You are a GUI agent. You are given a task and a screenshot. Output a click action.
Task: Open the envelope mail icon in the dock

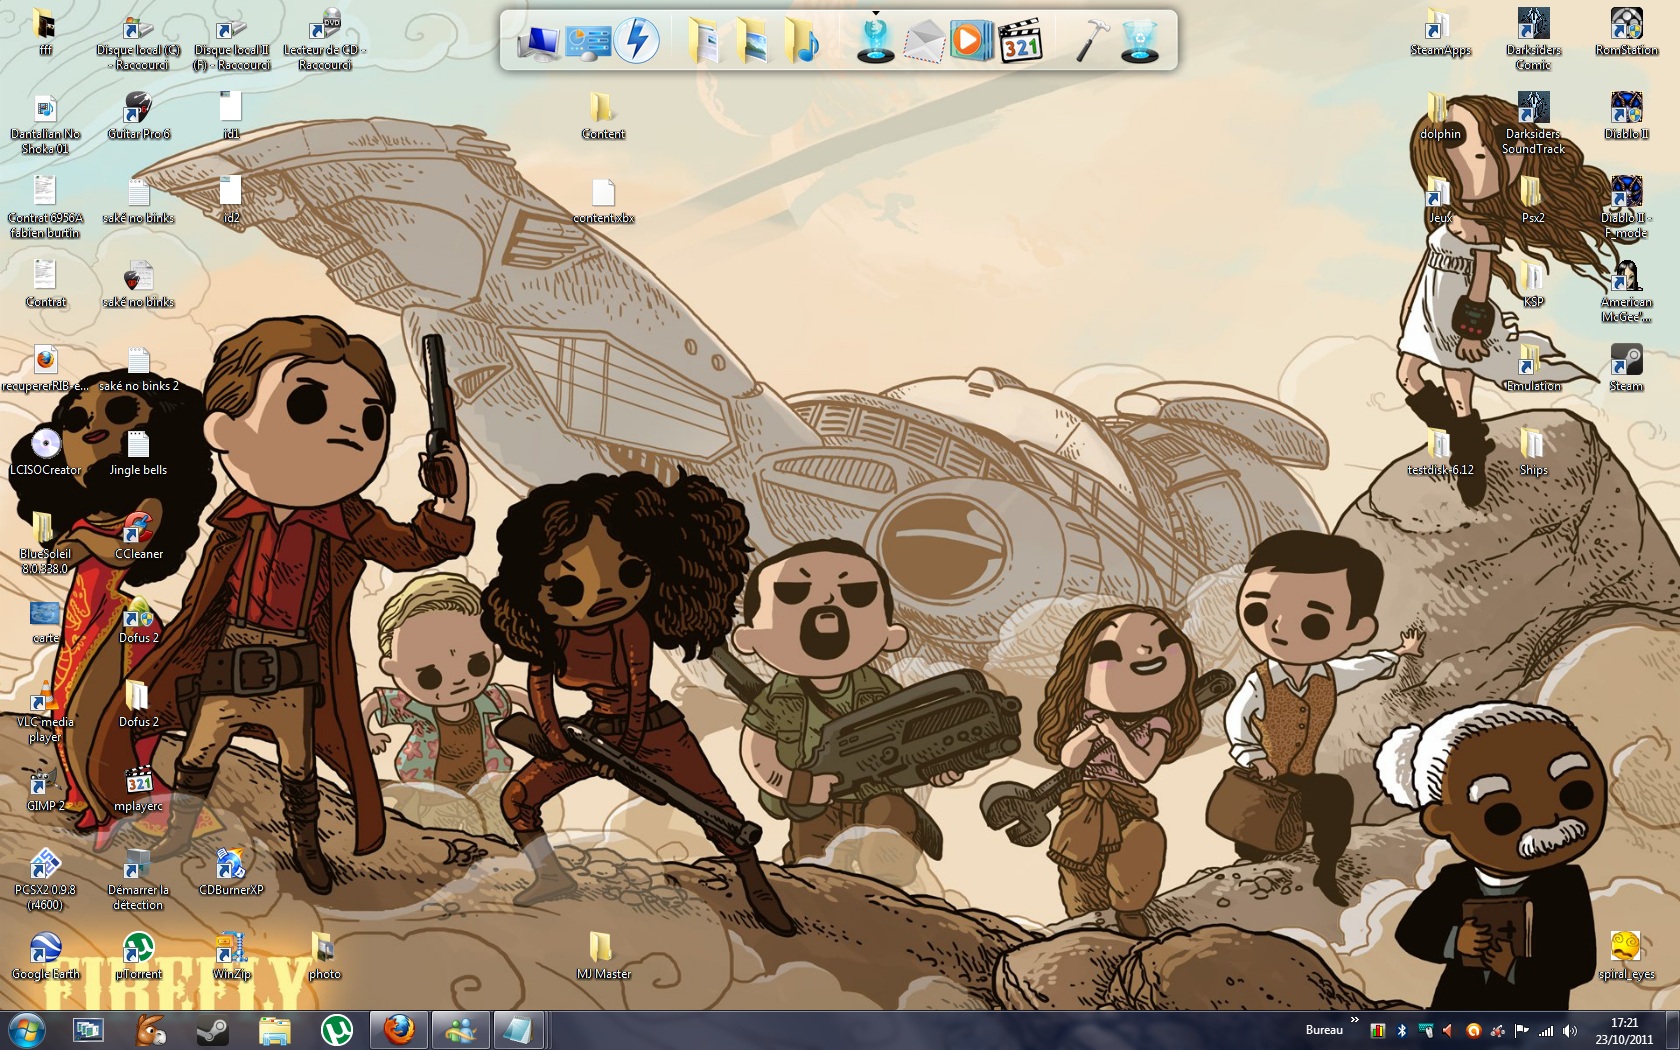(924, 42)
